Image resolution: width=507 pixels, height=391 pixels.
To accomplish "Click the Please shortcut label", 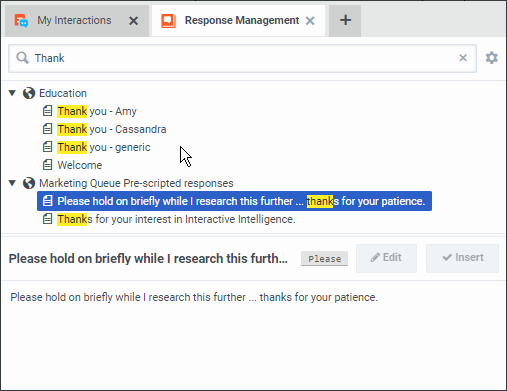I will 324,259.
